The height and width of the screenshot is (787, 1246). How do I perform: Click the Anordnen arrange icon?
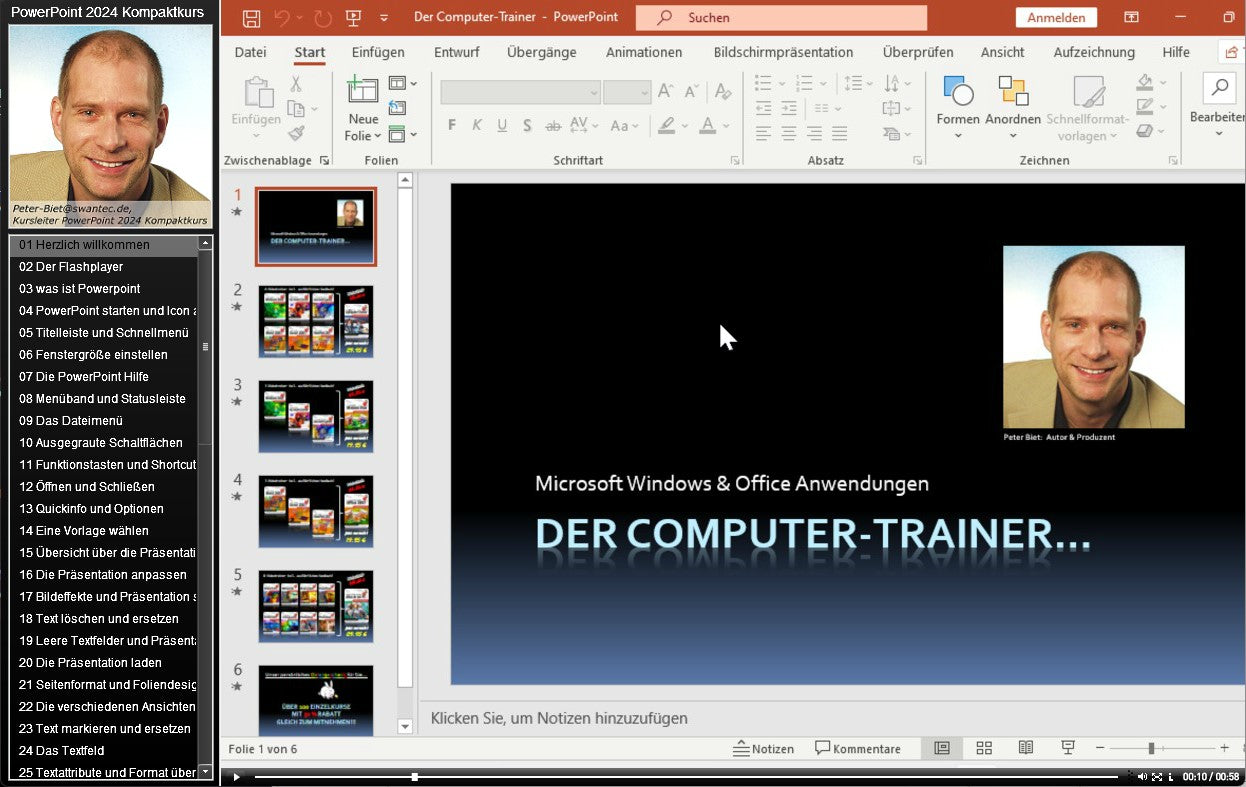tap(1013, 91)
